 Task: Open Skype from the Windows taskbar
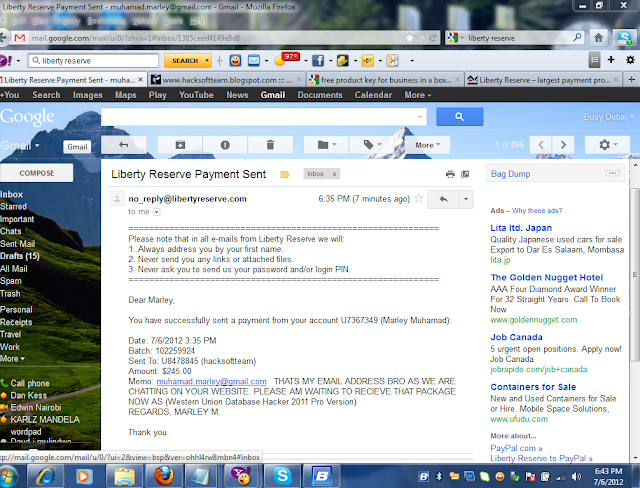[x=282, y=476]
